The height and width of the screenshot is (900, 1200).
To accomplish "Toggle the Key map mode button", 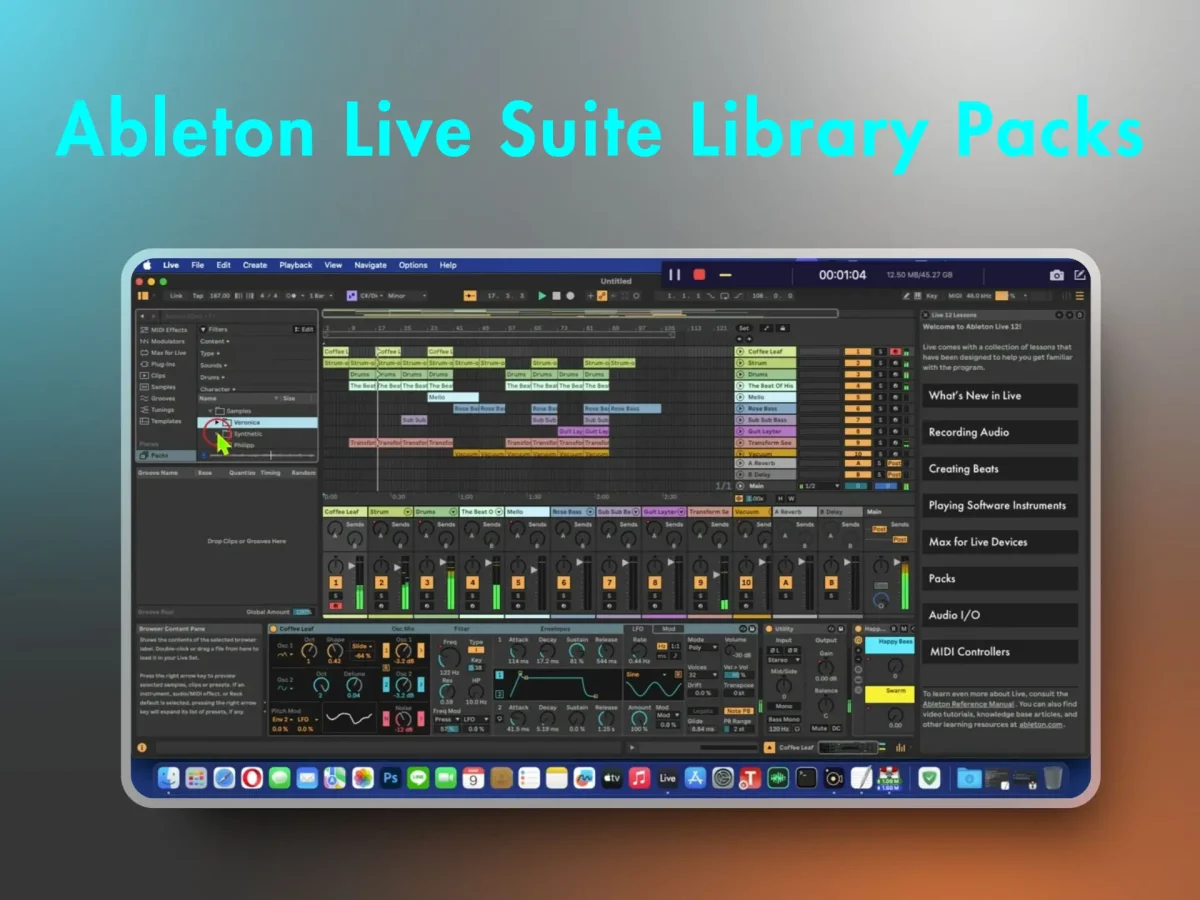I will pyautogui.click(x=932, y=296).
